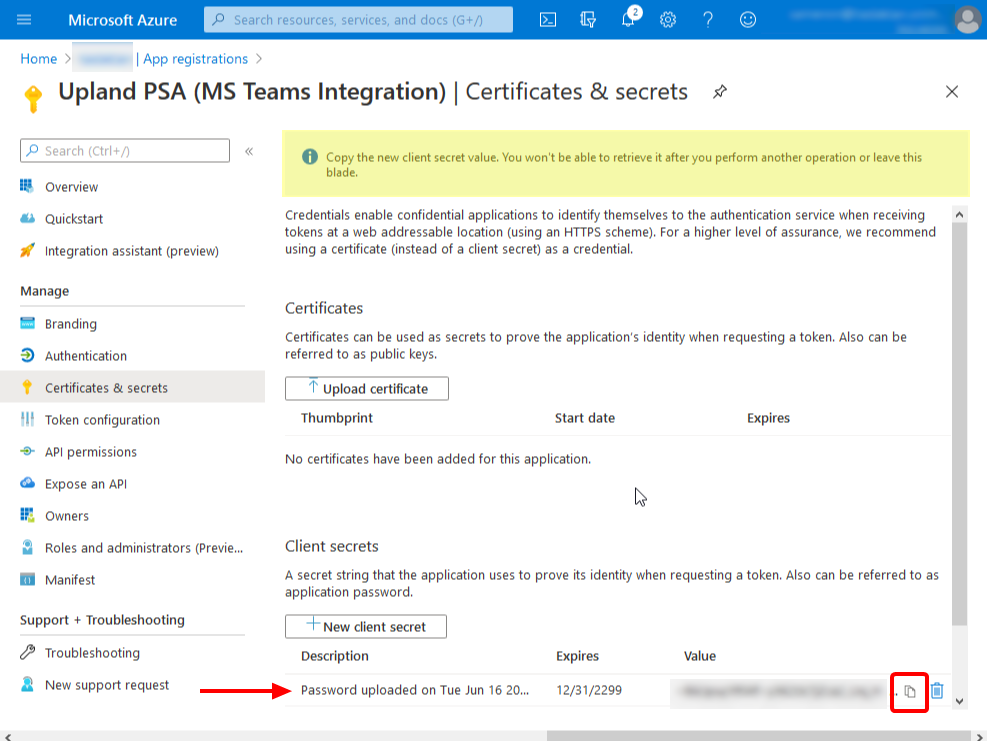Click the vertical scrollbar of credentials pane

960,420
